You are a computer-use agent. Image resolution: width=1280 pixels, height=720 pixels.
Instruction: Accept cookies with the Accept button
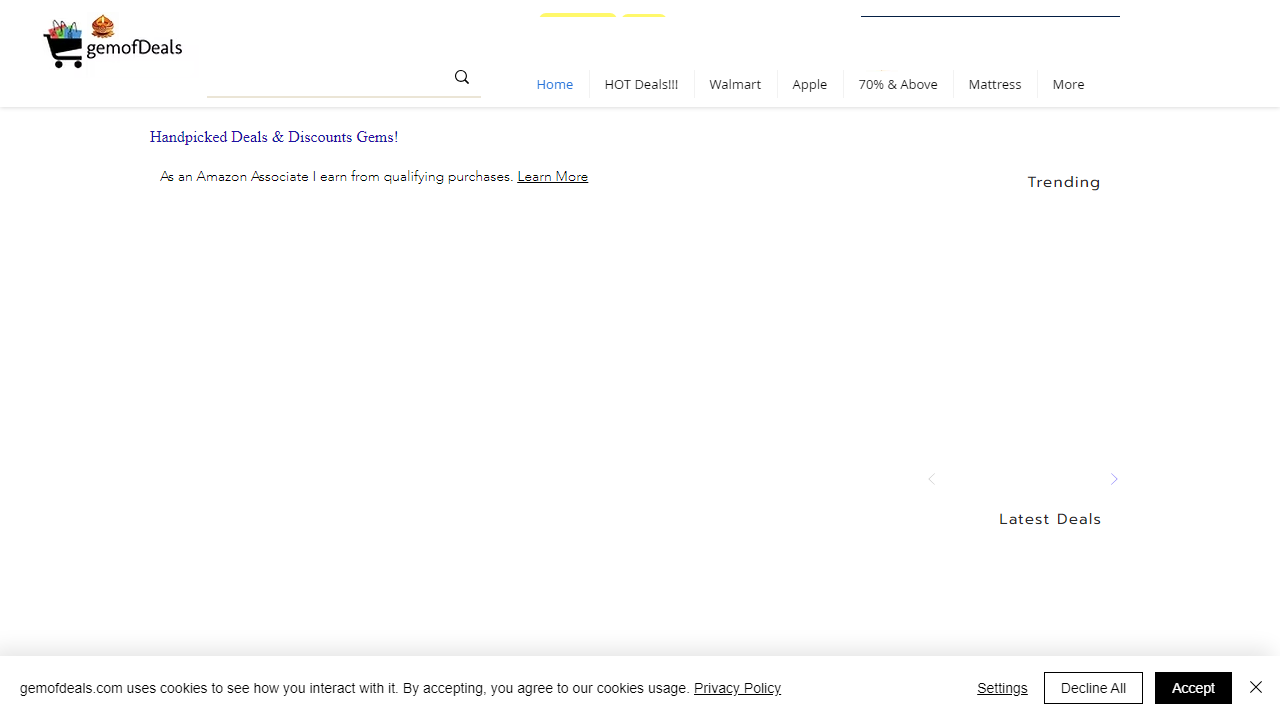pos(1192,688)
